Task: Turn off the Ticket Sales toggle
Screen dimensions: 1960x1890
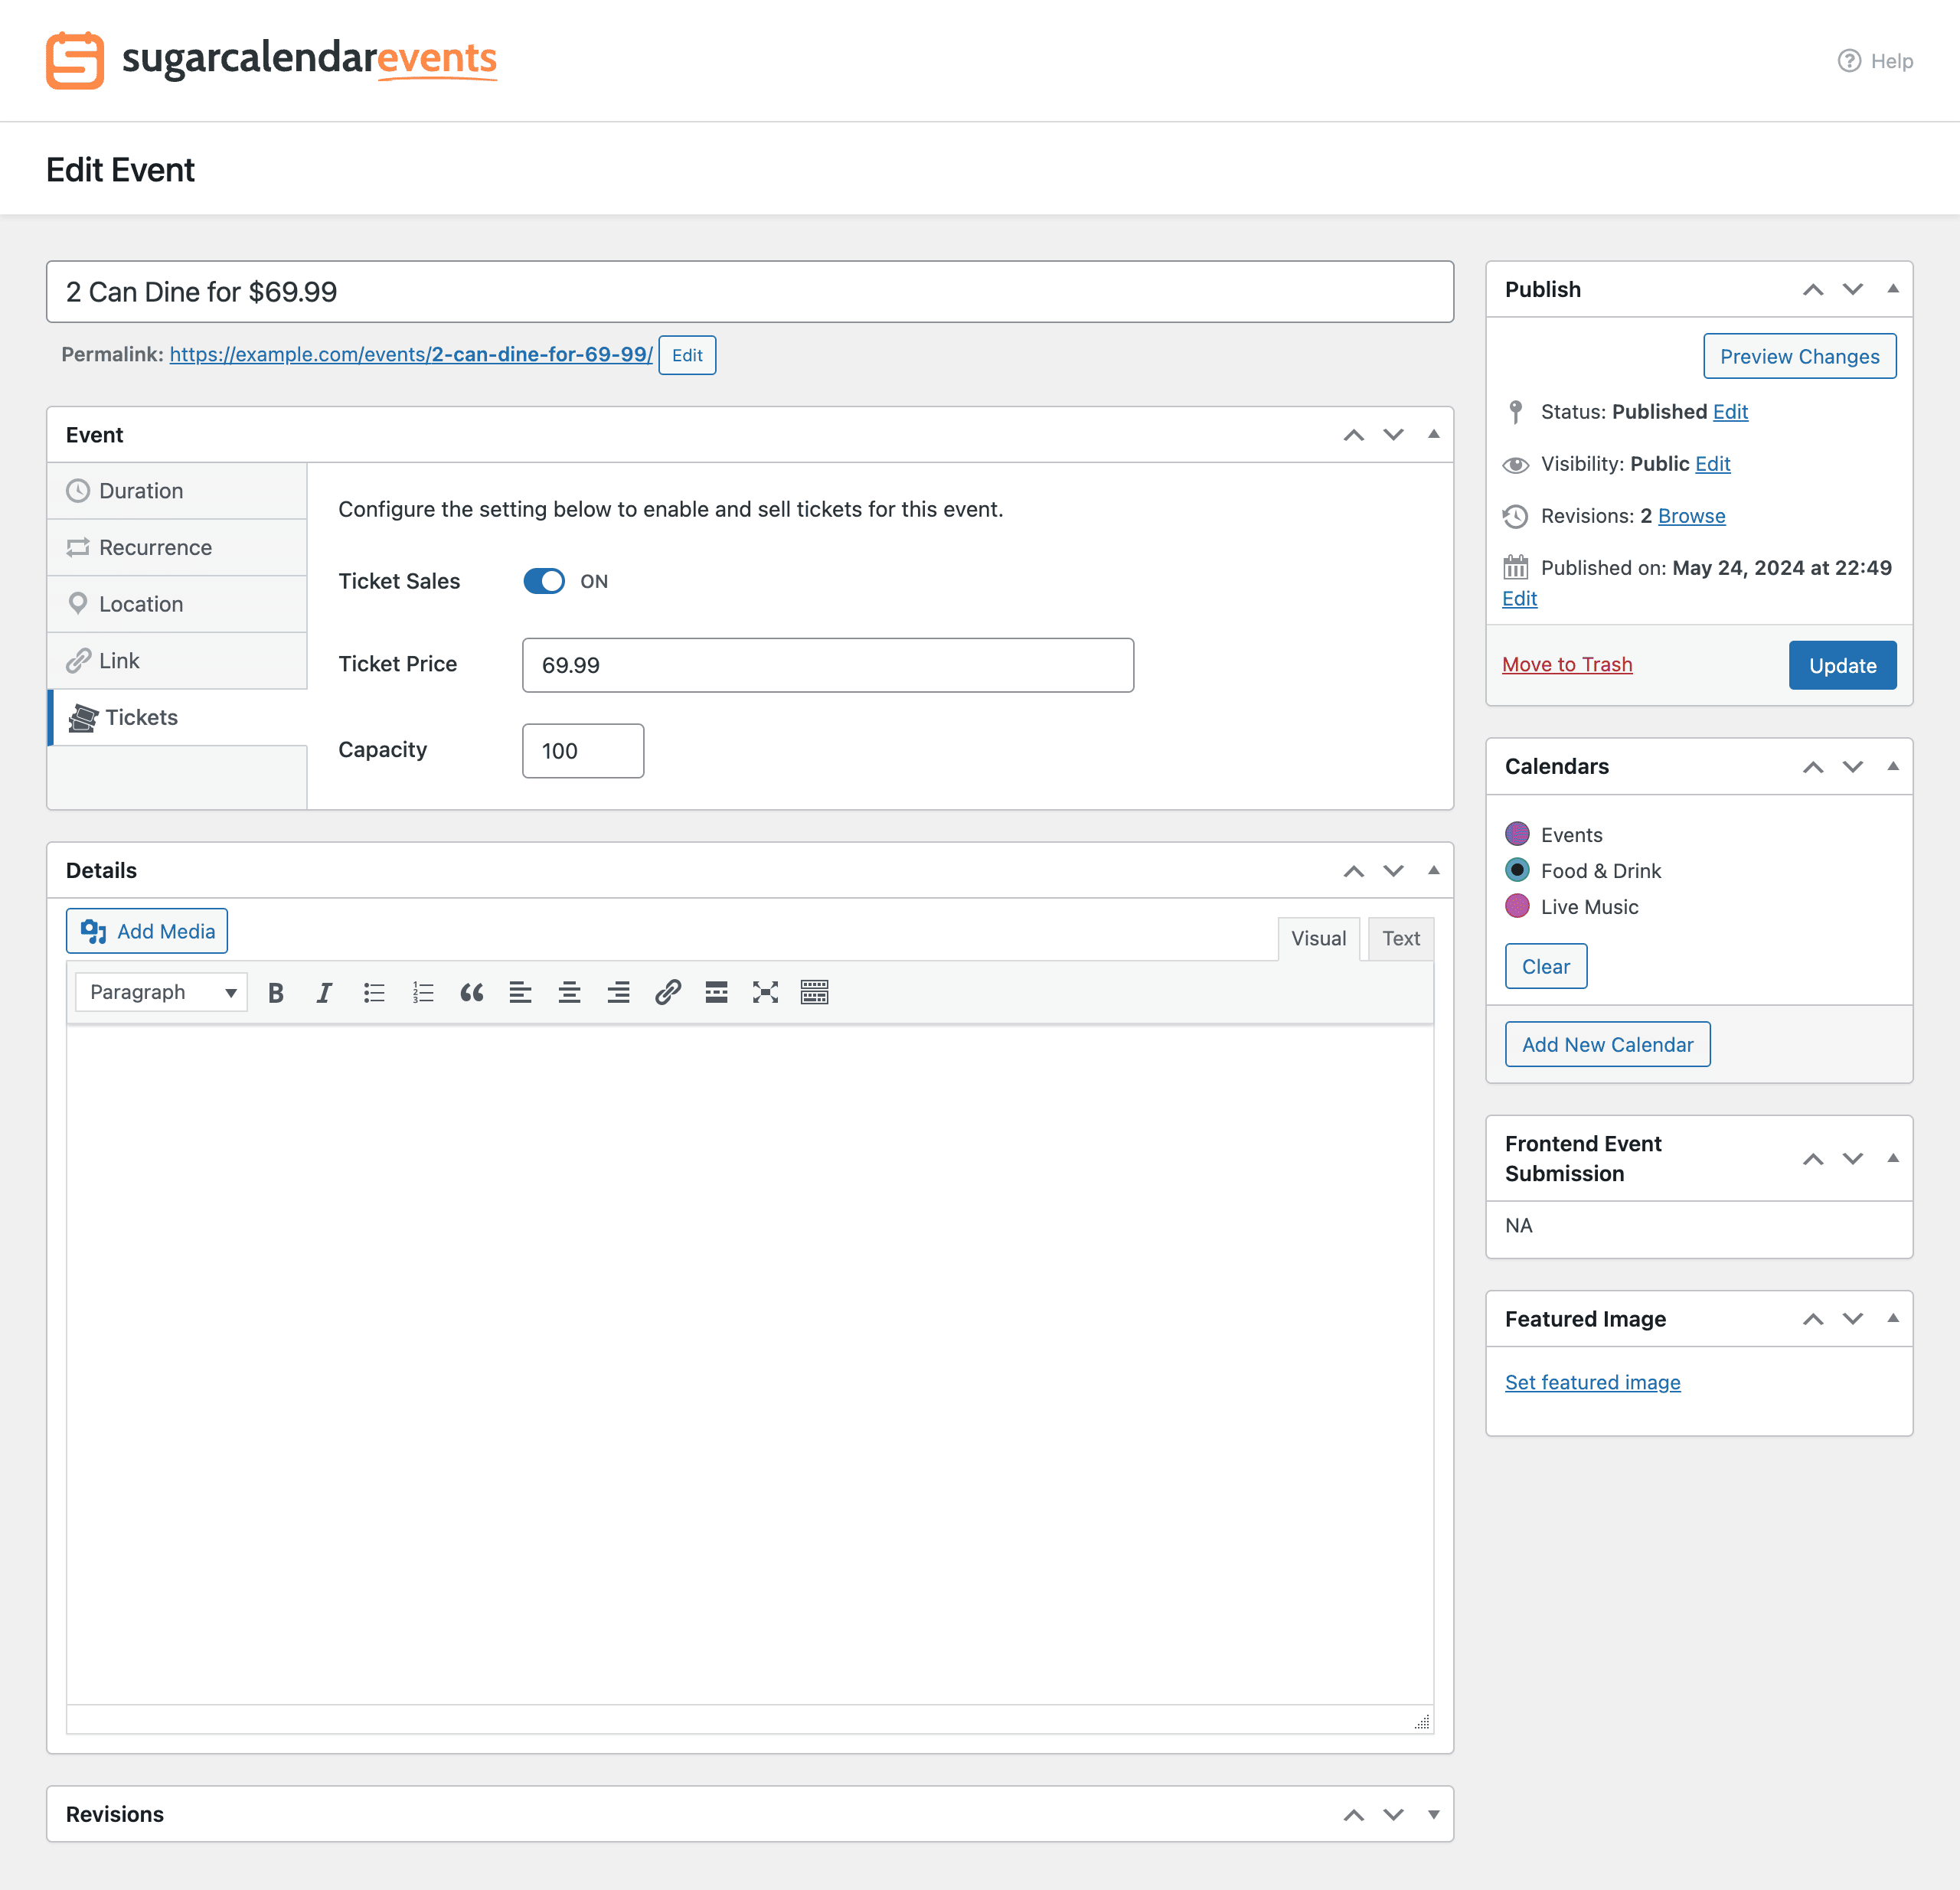Action: click(544, 581)
